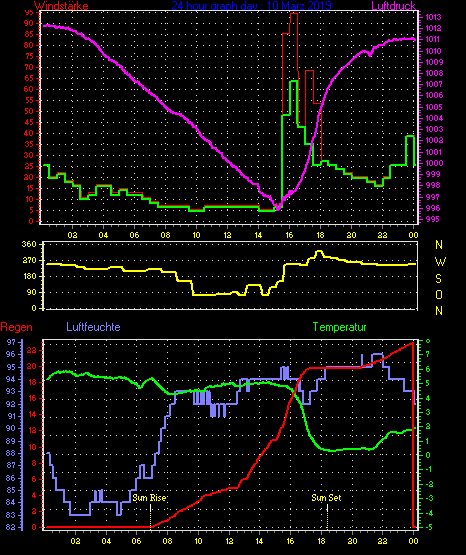Click the 16 hour tick on wind chart
Viewport: 466px width, 555px height.
[x=289, y=235]
